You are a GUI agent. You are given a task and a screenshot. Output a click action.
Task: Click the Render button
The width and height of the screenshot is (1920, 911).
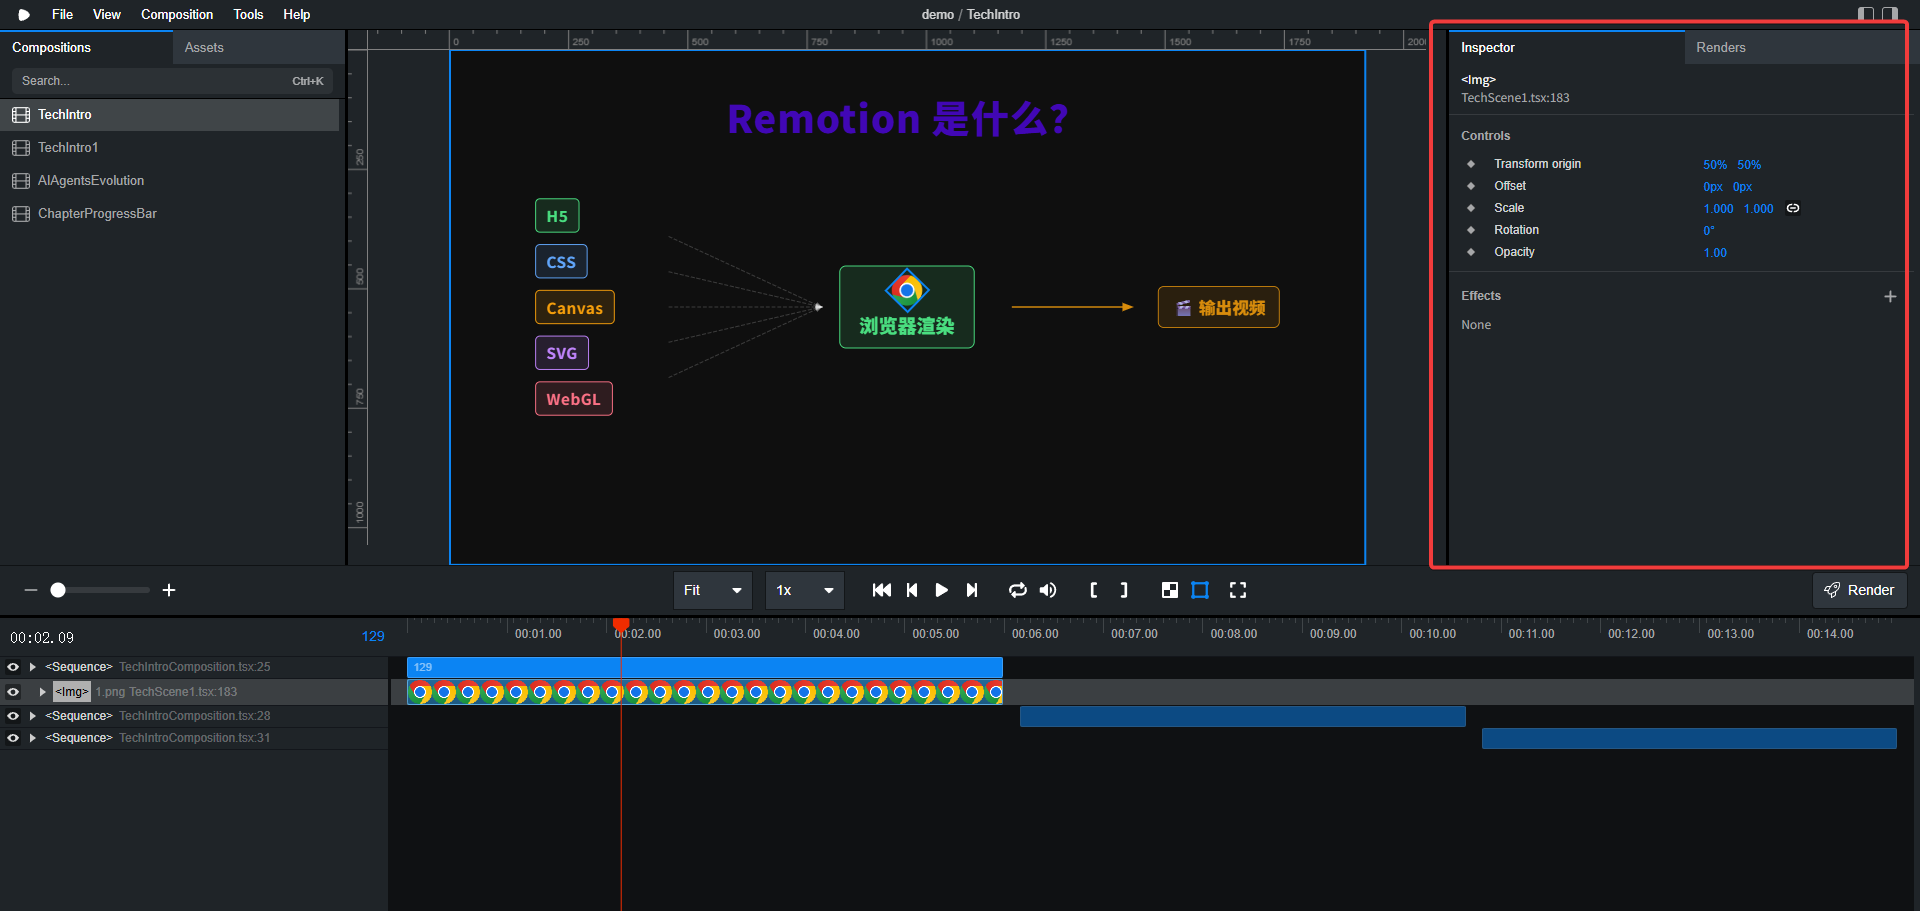tap(1860, 590)
